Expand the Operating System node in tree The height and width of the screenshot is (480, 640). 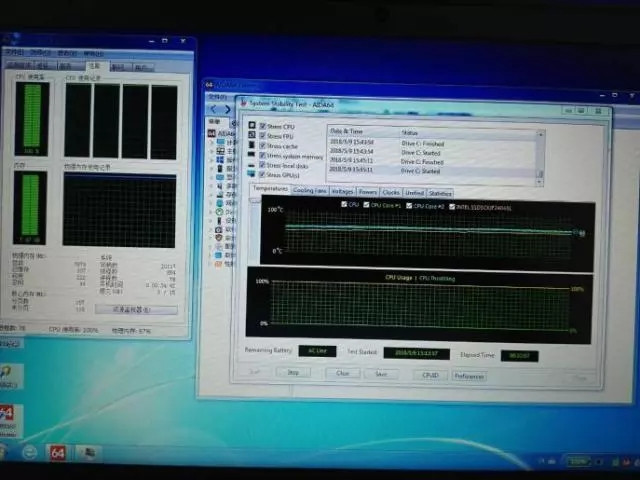pyautogui.click(x=212, y=160)
